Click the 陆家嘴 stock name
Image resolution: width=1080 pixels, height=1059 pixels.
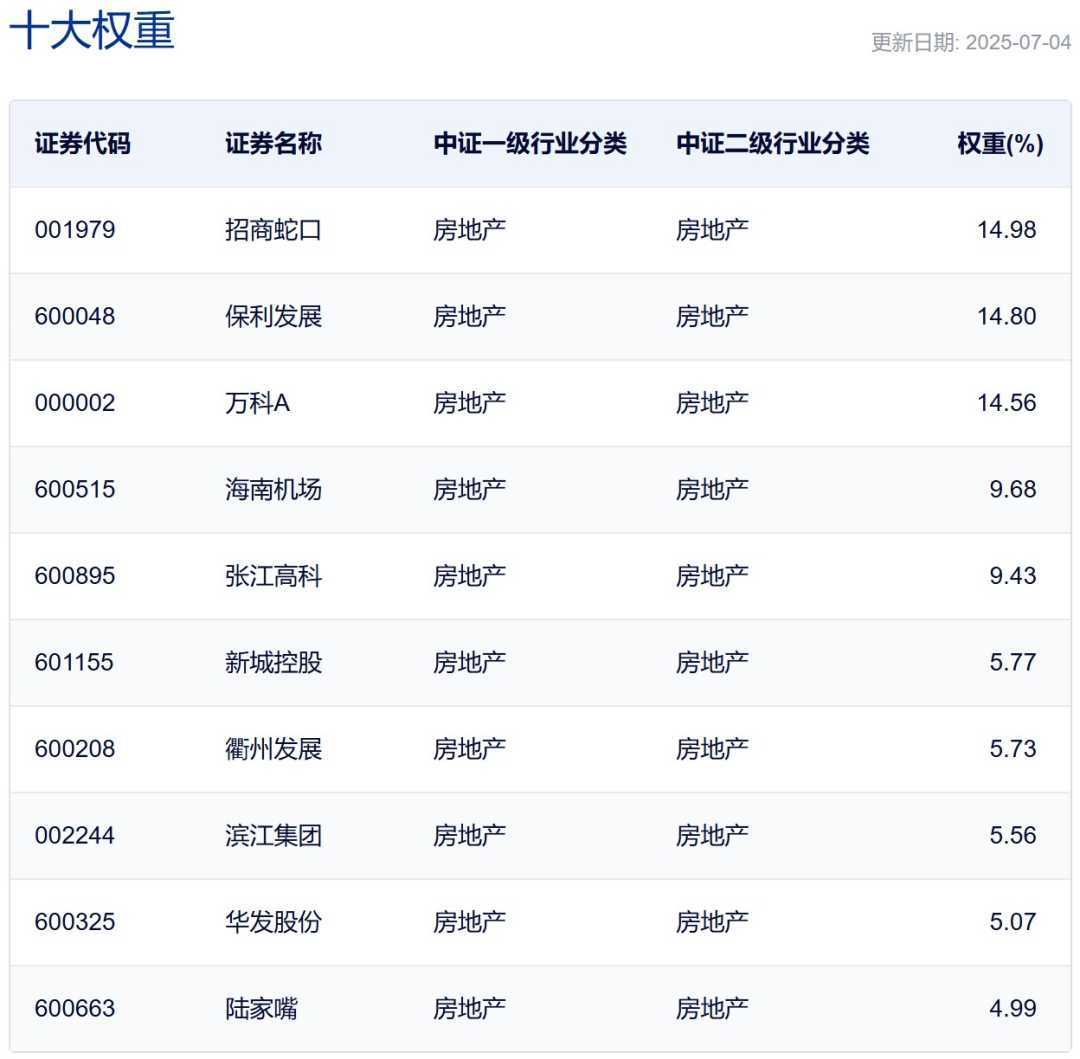coord(262,1009)
